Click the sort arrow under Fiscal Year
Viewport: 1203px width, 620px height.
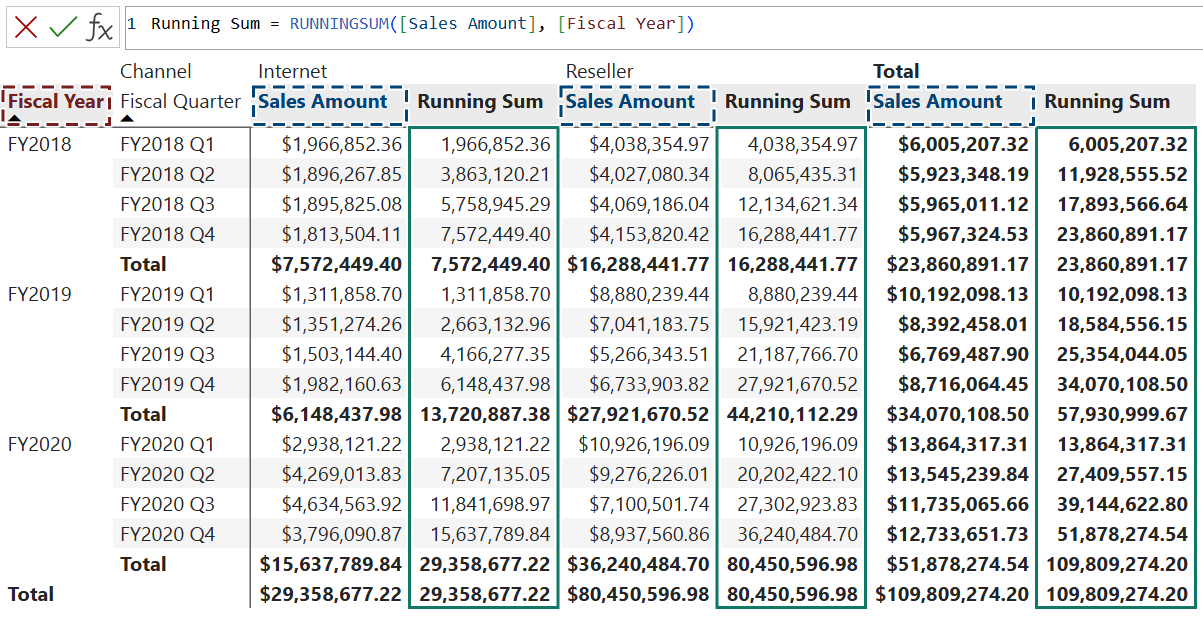coord(14,118)
